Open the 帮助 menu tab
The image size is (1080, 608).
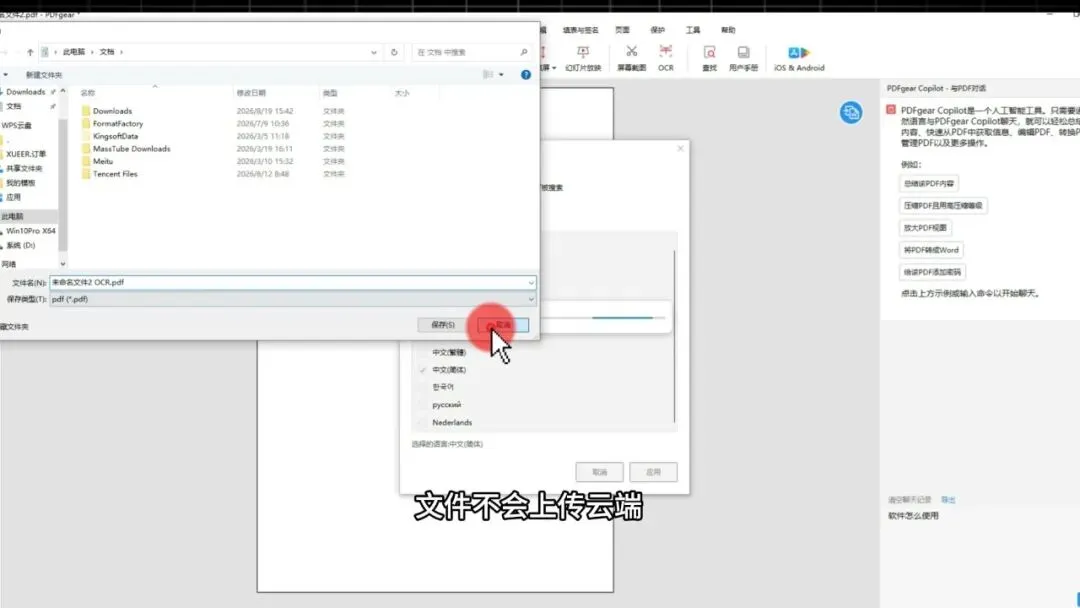[728, 30]
